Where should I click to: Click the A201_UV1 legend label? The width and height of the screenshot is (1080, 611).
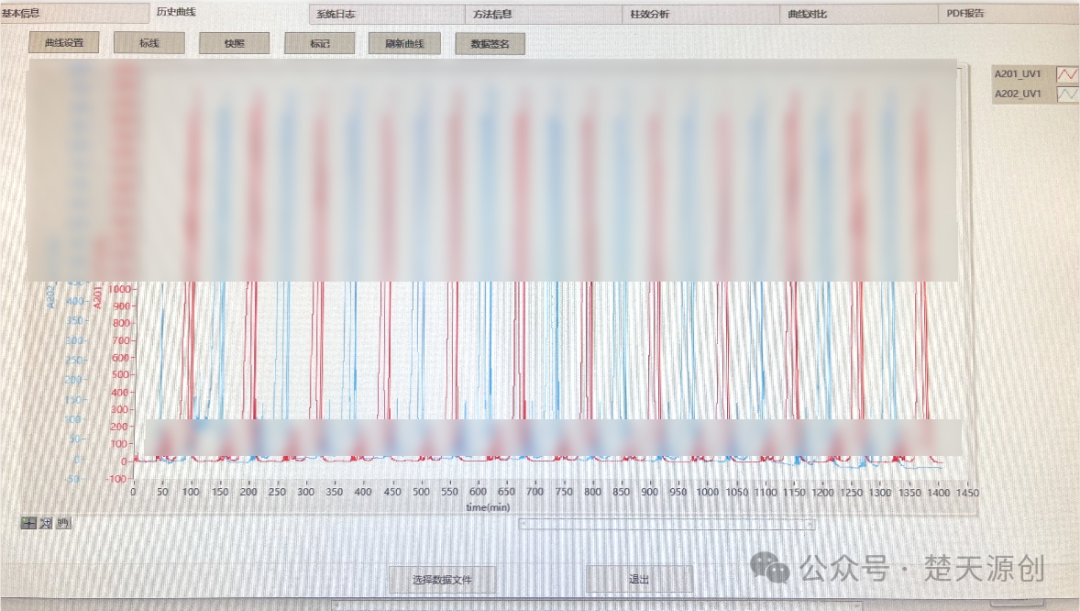click(x=1018, y=74)
